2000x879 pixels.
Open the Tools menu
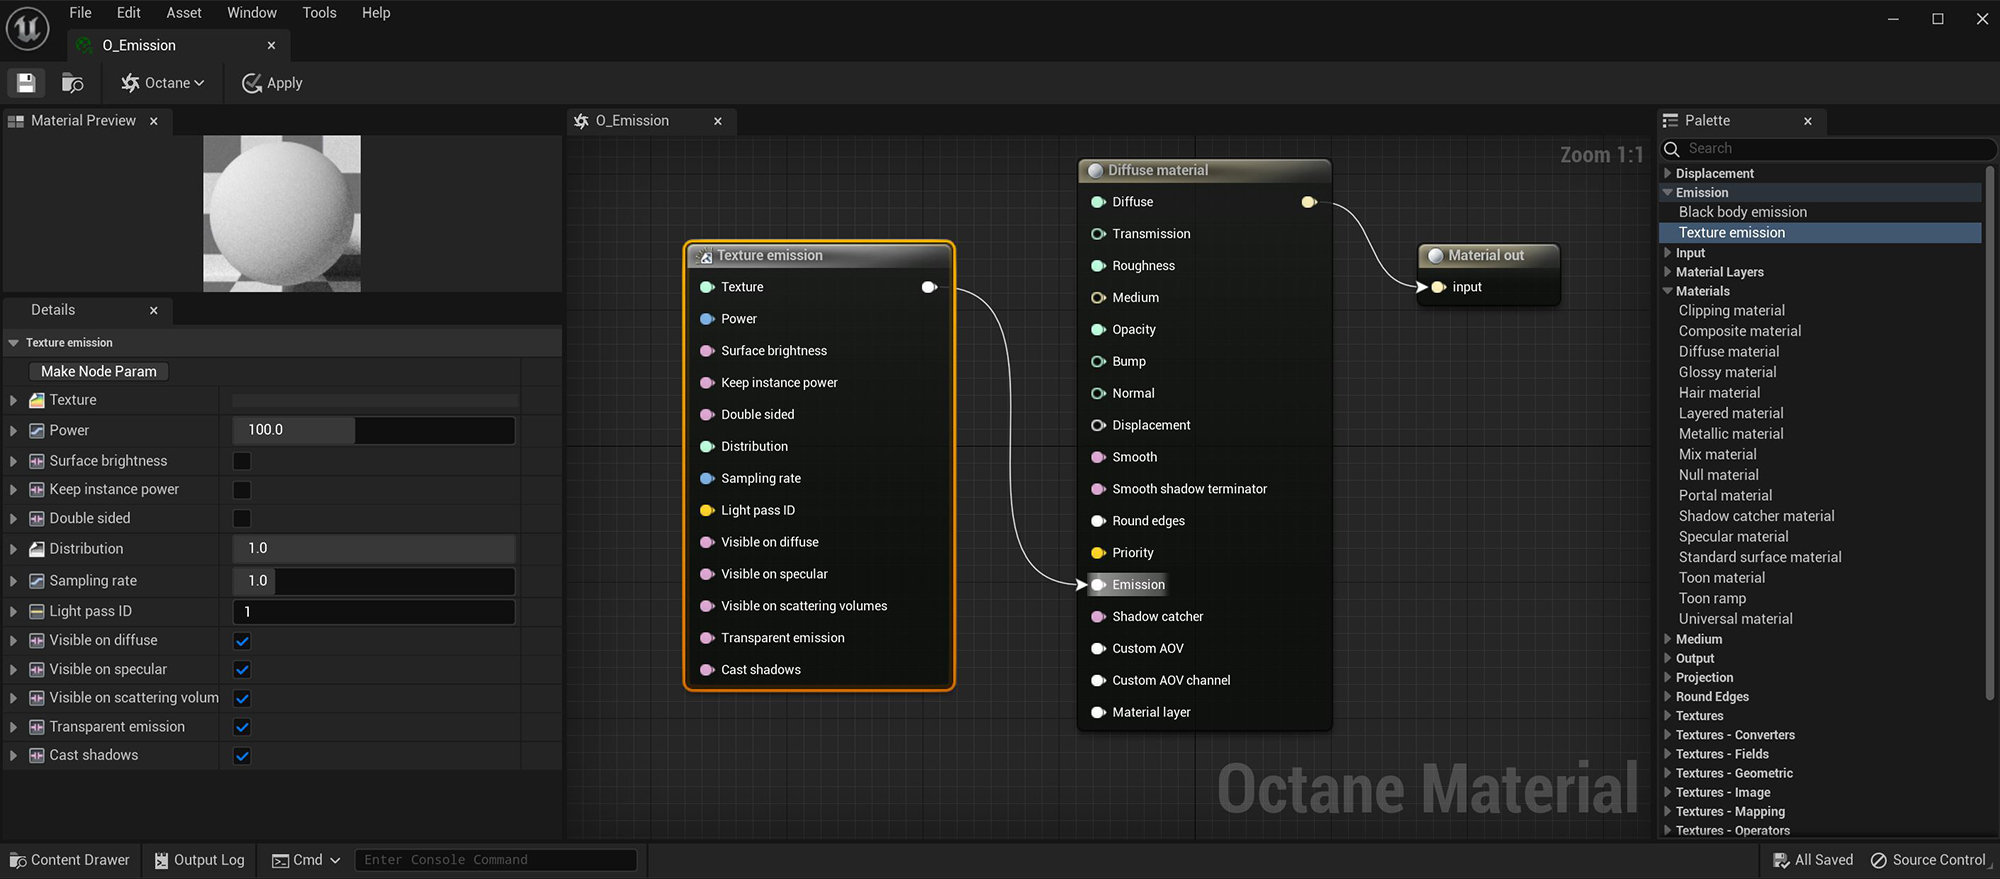click(x=319, y=13)
